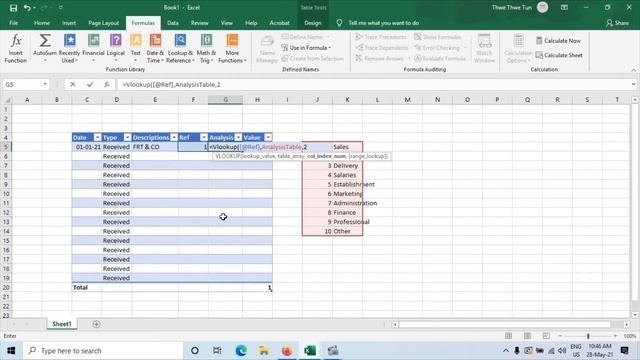Click Calculate Sheet
The image size is (640, 360).
(559, 55)
